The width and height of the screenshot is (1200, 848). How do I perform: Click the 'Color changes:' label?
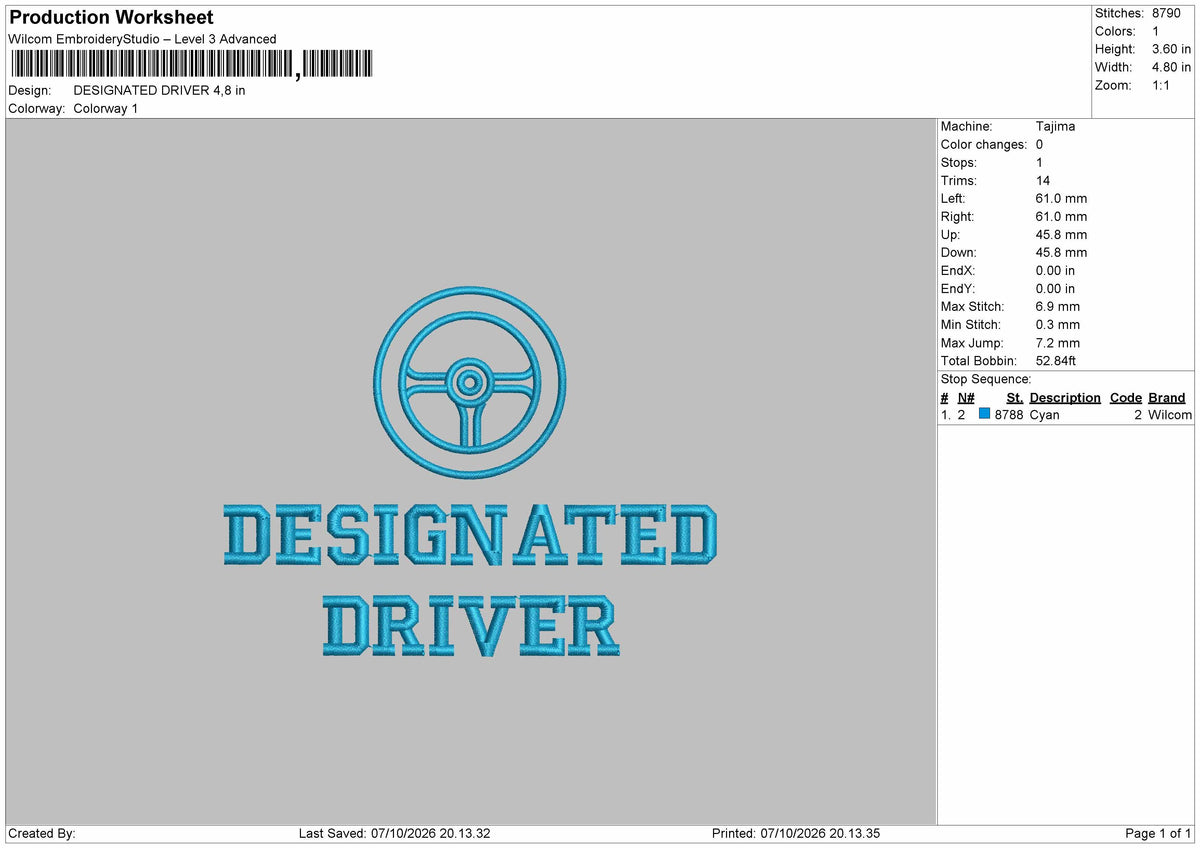click(984, 144)
